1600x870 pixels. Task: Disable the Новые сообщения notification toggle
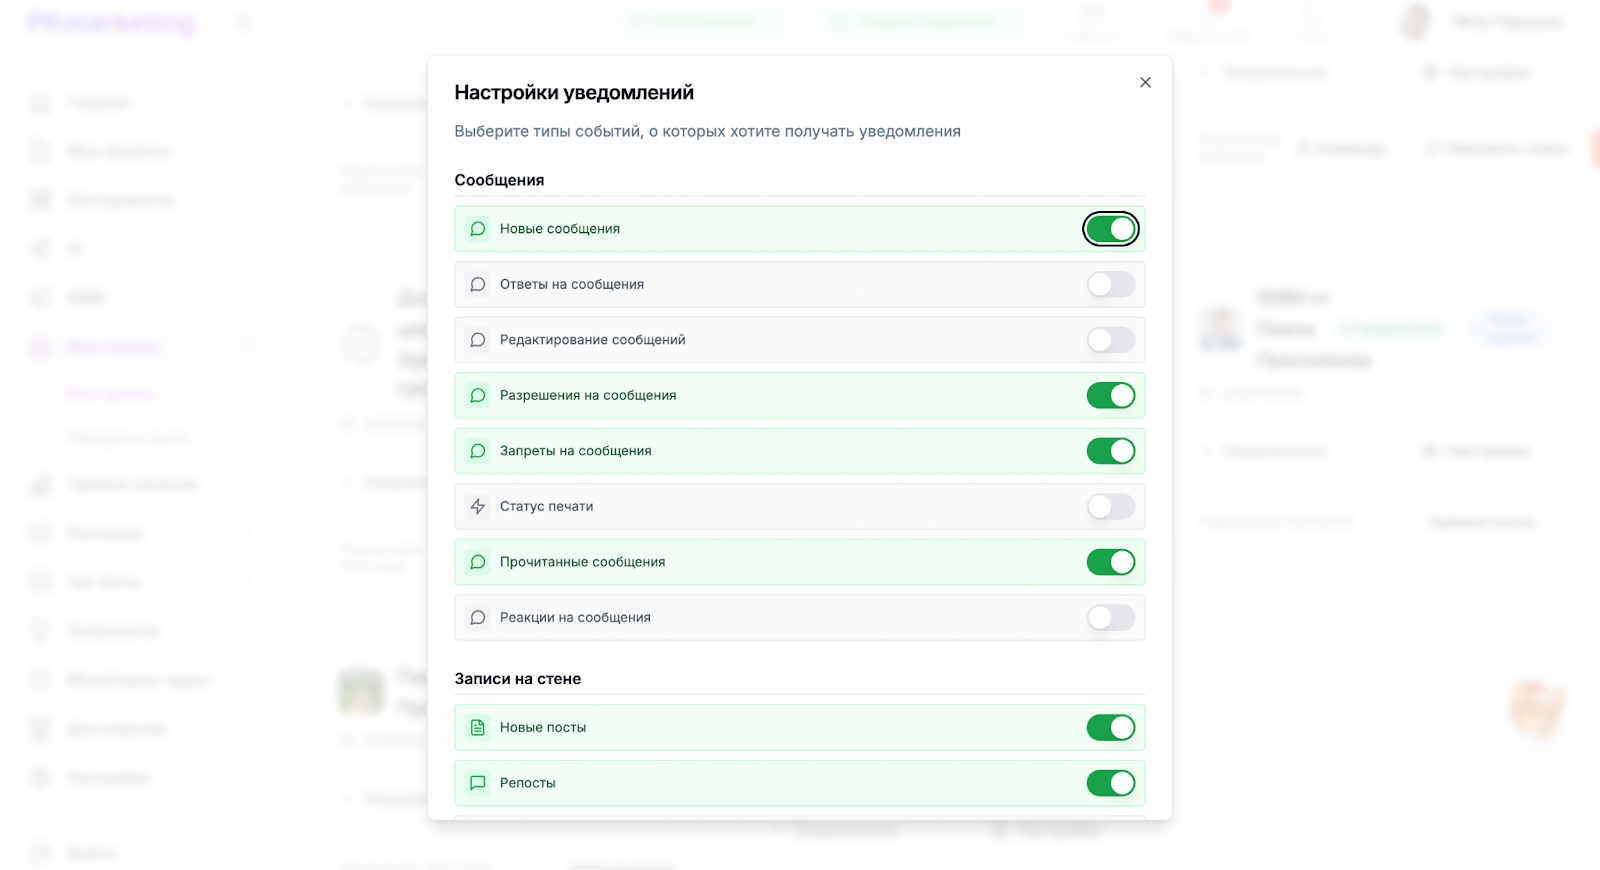[1111, 229]
